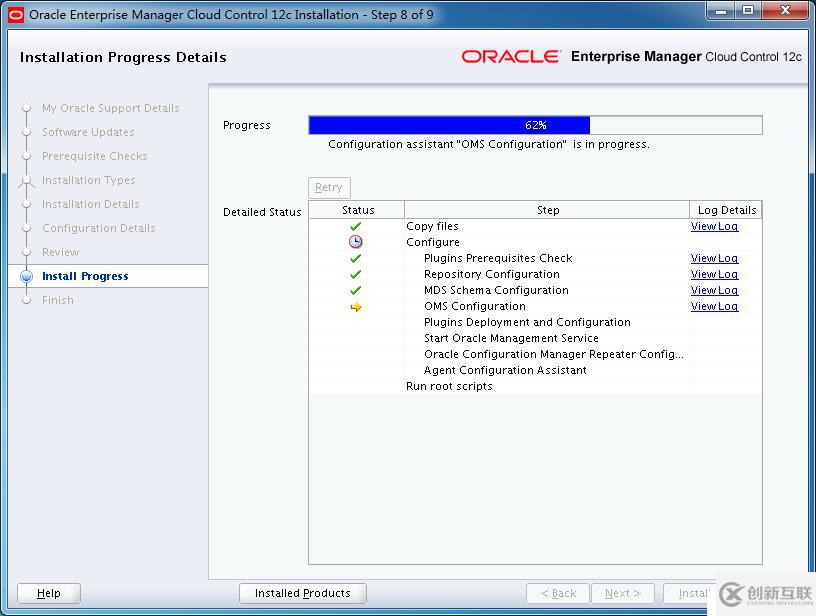Click the clock icon next to Configure step
The height and width of the screenshot is (616, 816).
(x=354, y=242)
